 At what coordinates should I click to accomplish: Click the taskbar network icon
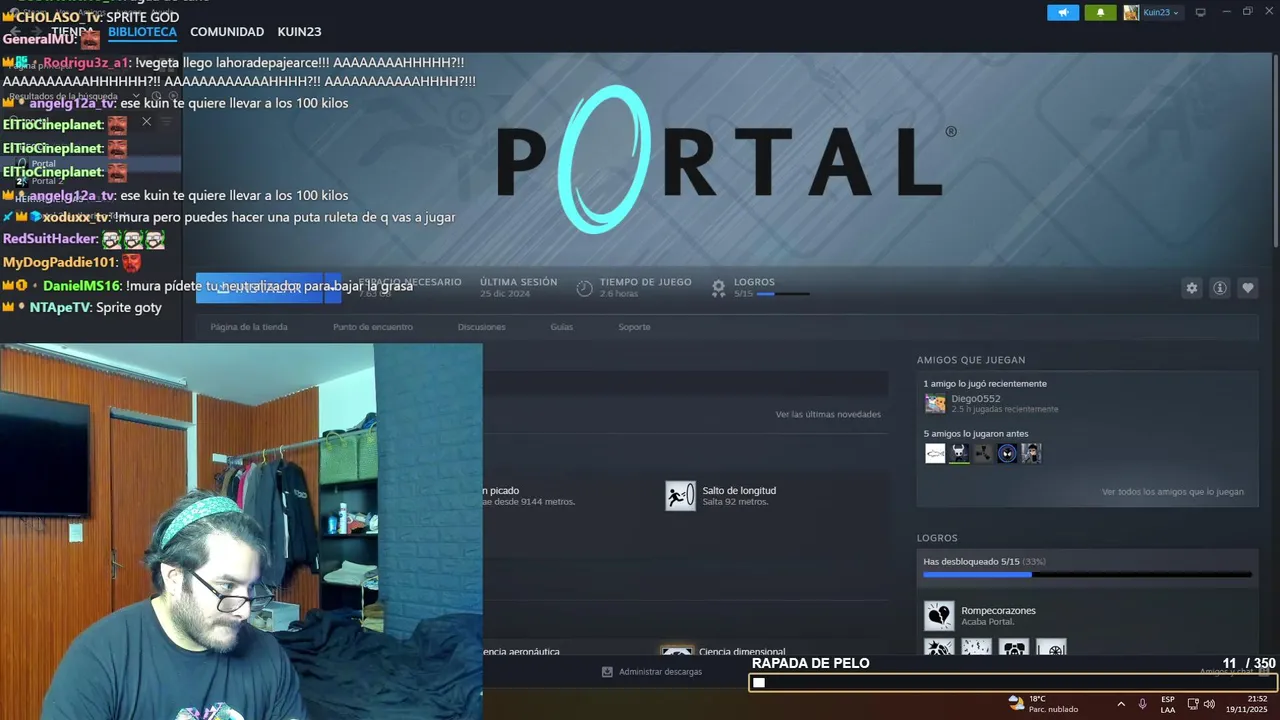pyautogui.click(x=1193, y=704)
